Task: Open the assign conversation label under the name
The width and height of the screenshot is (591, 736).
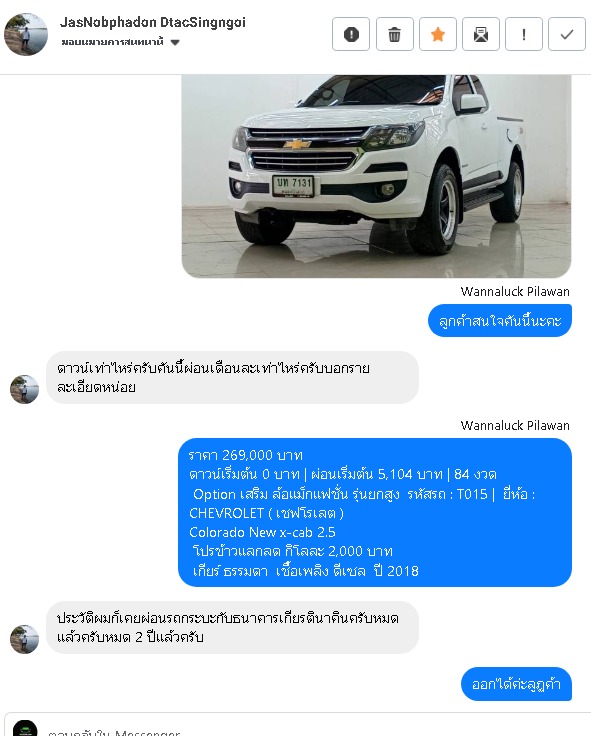Action: coord(112,42)
